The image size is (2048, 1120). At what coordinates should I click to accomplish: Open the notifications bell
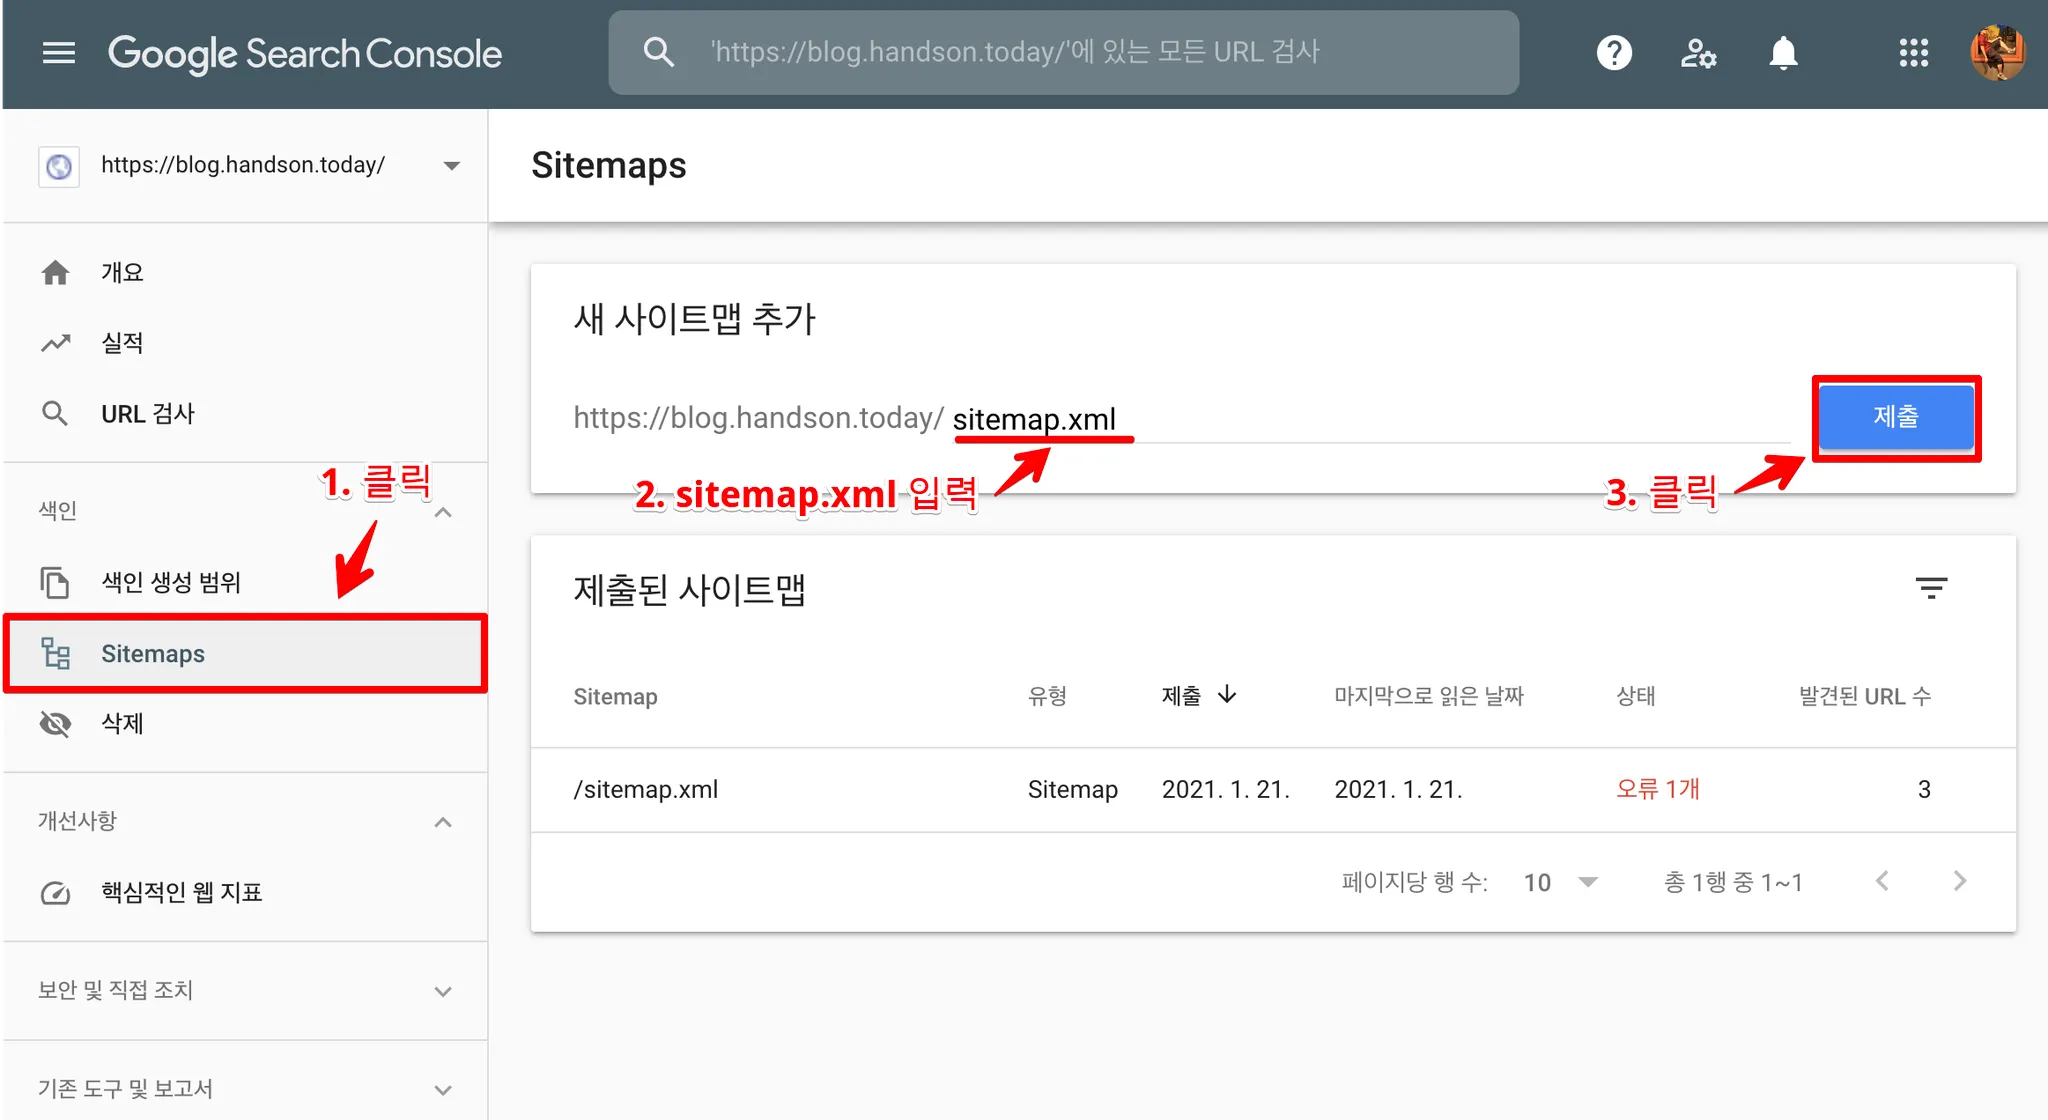point(1783,53)
